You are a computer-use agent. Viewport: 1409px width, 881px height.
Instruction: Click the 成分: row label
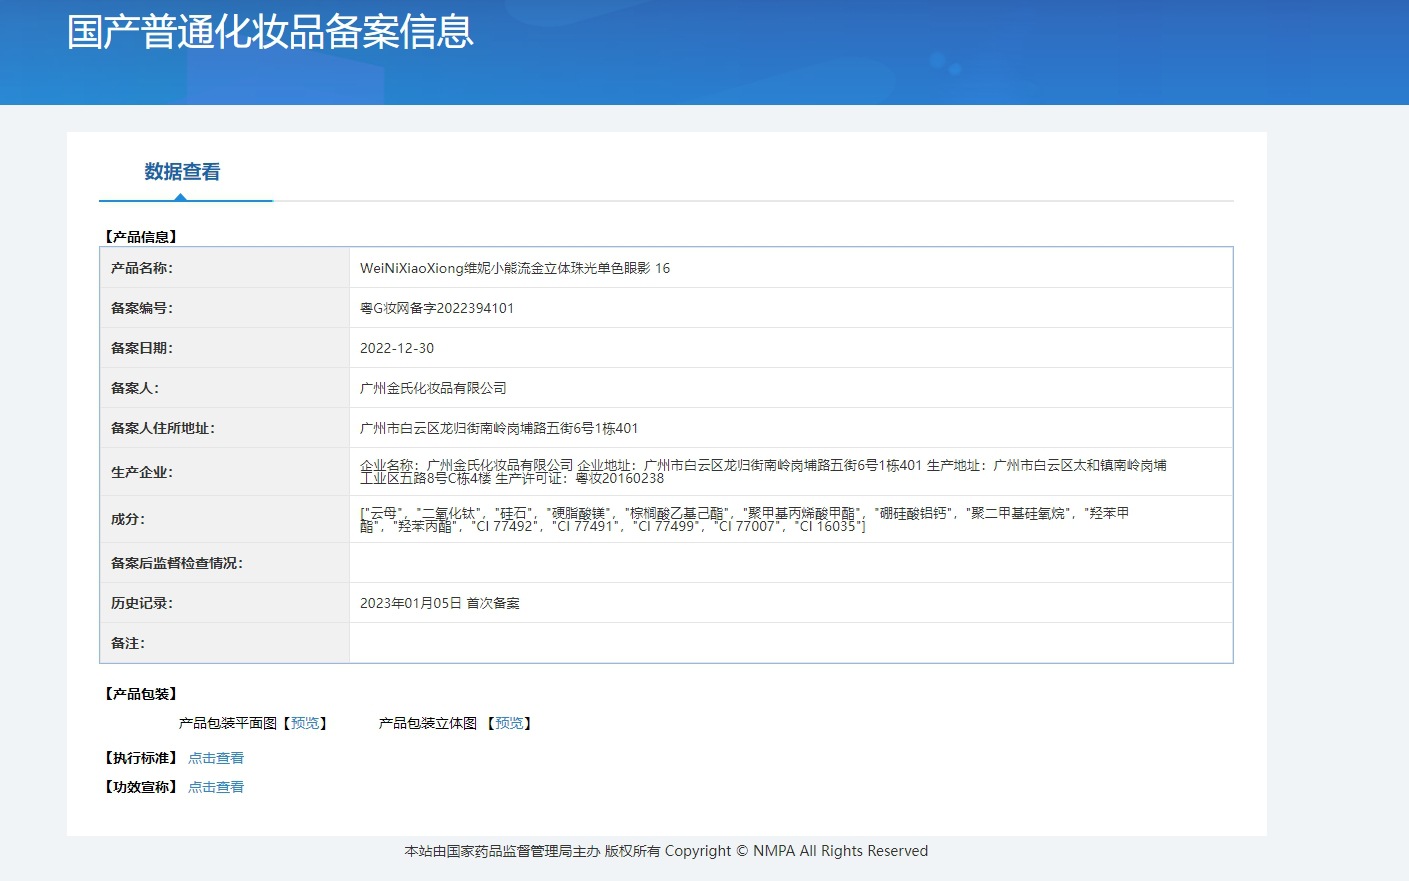128,519
